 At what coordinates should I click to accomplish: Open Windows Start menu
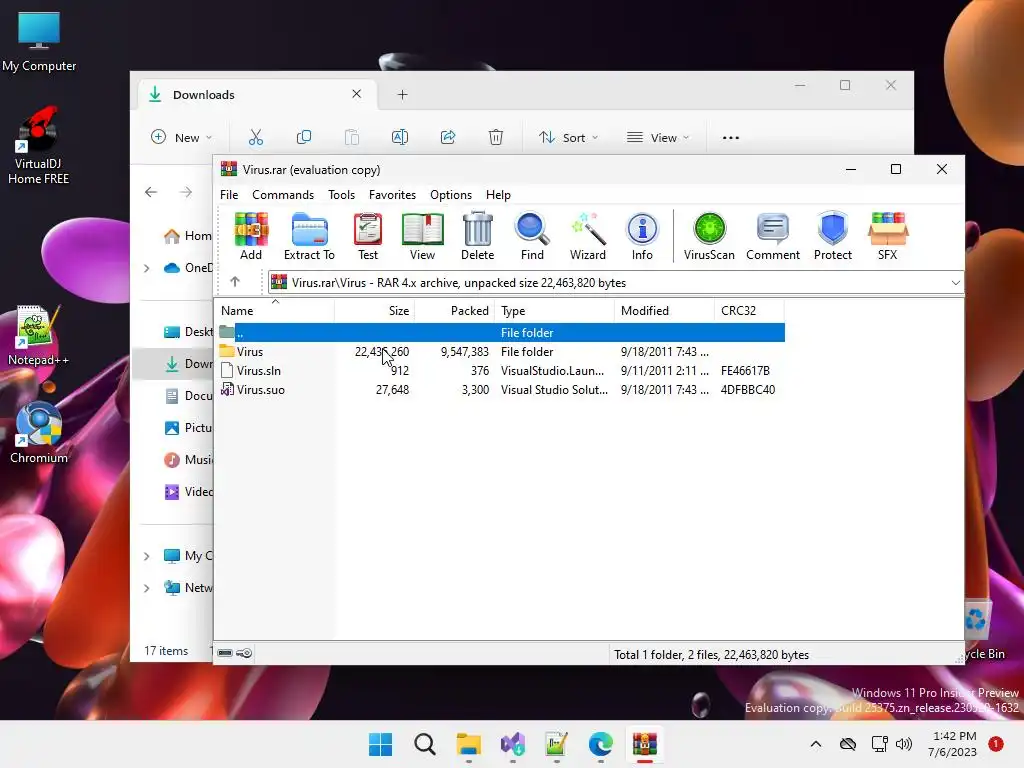[x=380, y=744]
